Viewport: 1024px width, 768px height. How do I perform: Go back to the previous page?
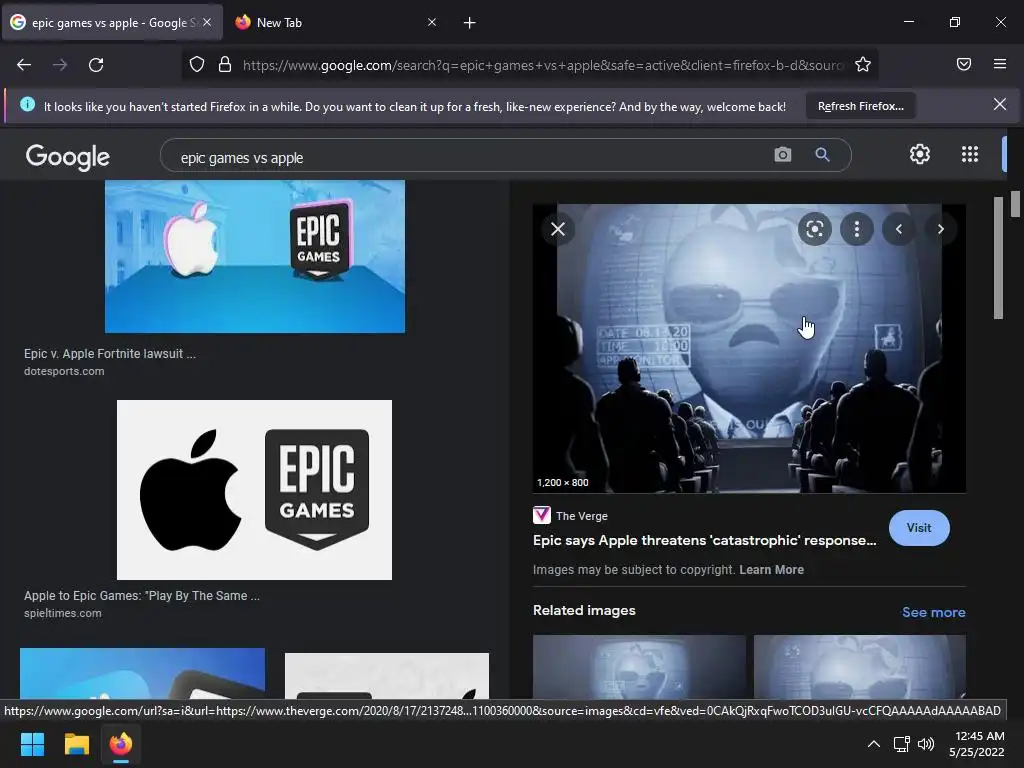point(24,65)
